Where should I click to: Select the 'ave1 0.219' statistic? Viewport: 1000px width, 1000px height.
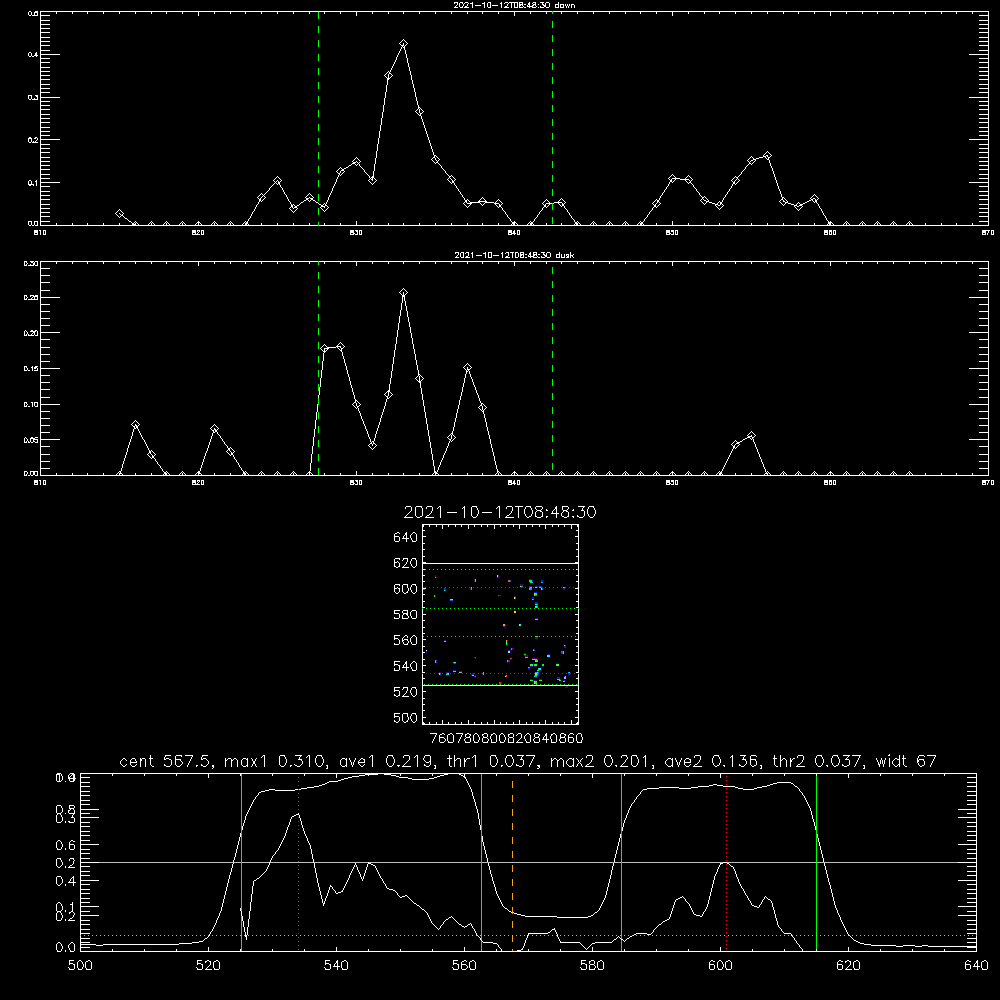tap(390, 761)
